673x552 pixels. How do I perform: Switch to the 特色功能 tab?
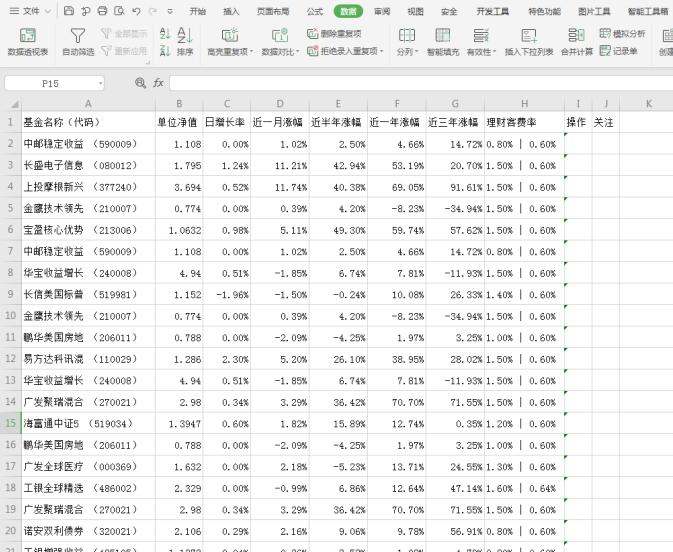[x=544, y=11]
